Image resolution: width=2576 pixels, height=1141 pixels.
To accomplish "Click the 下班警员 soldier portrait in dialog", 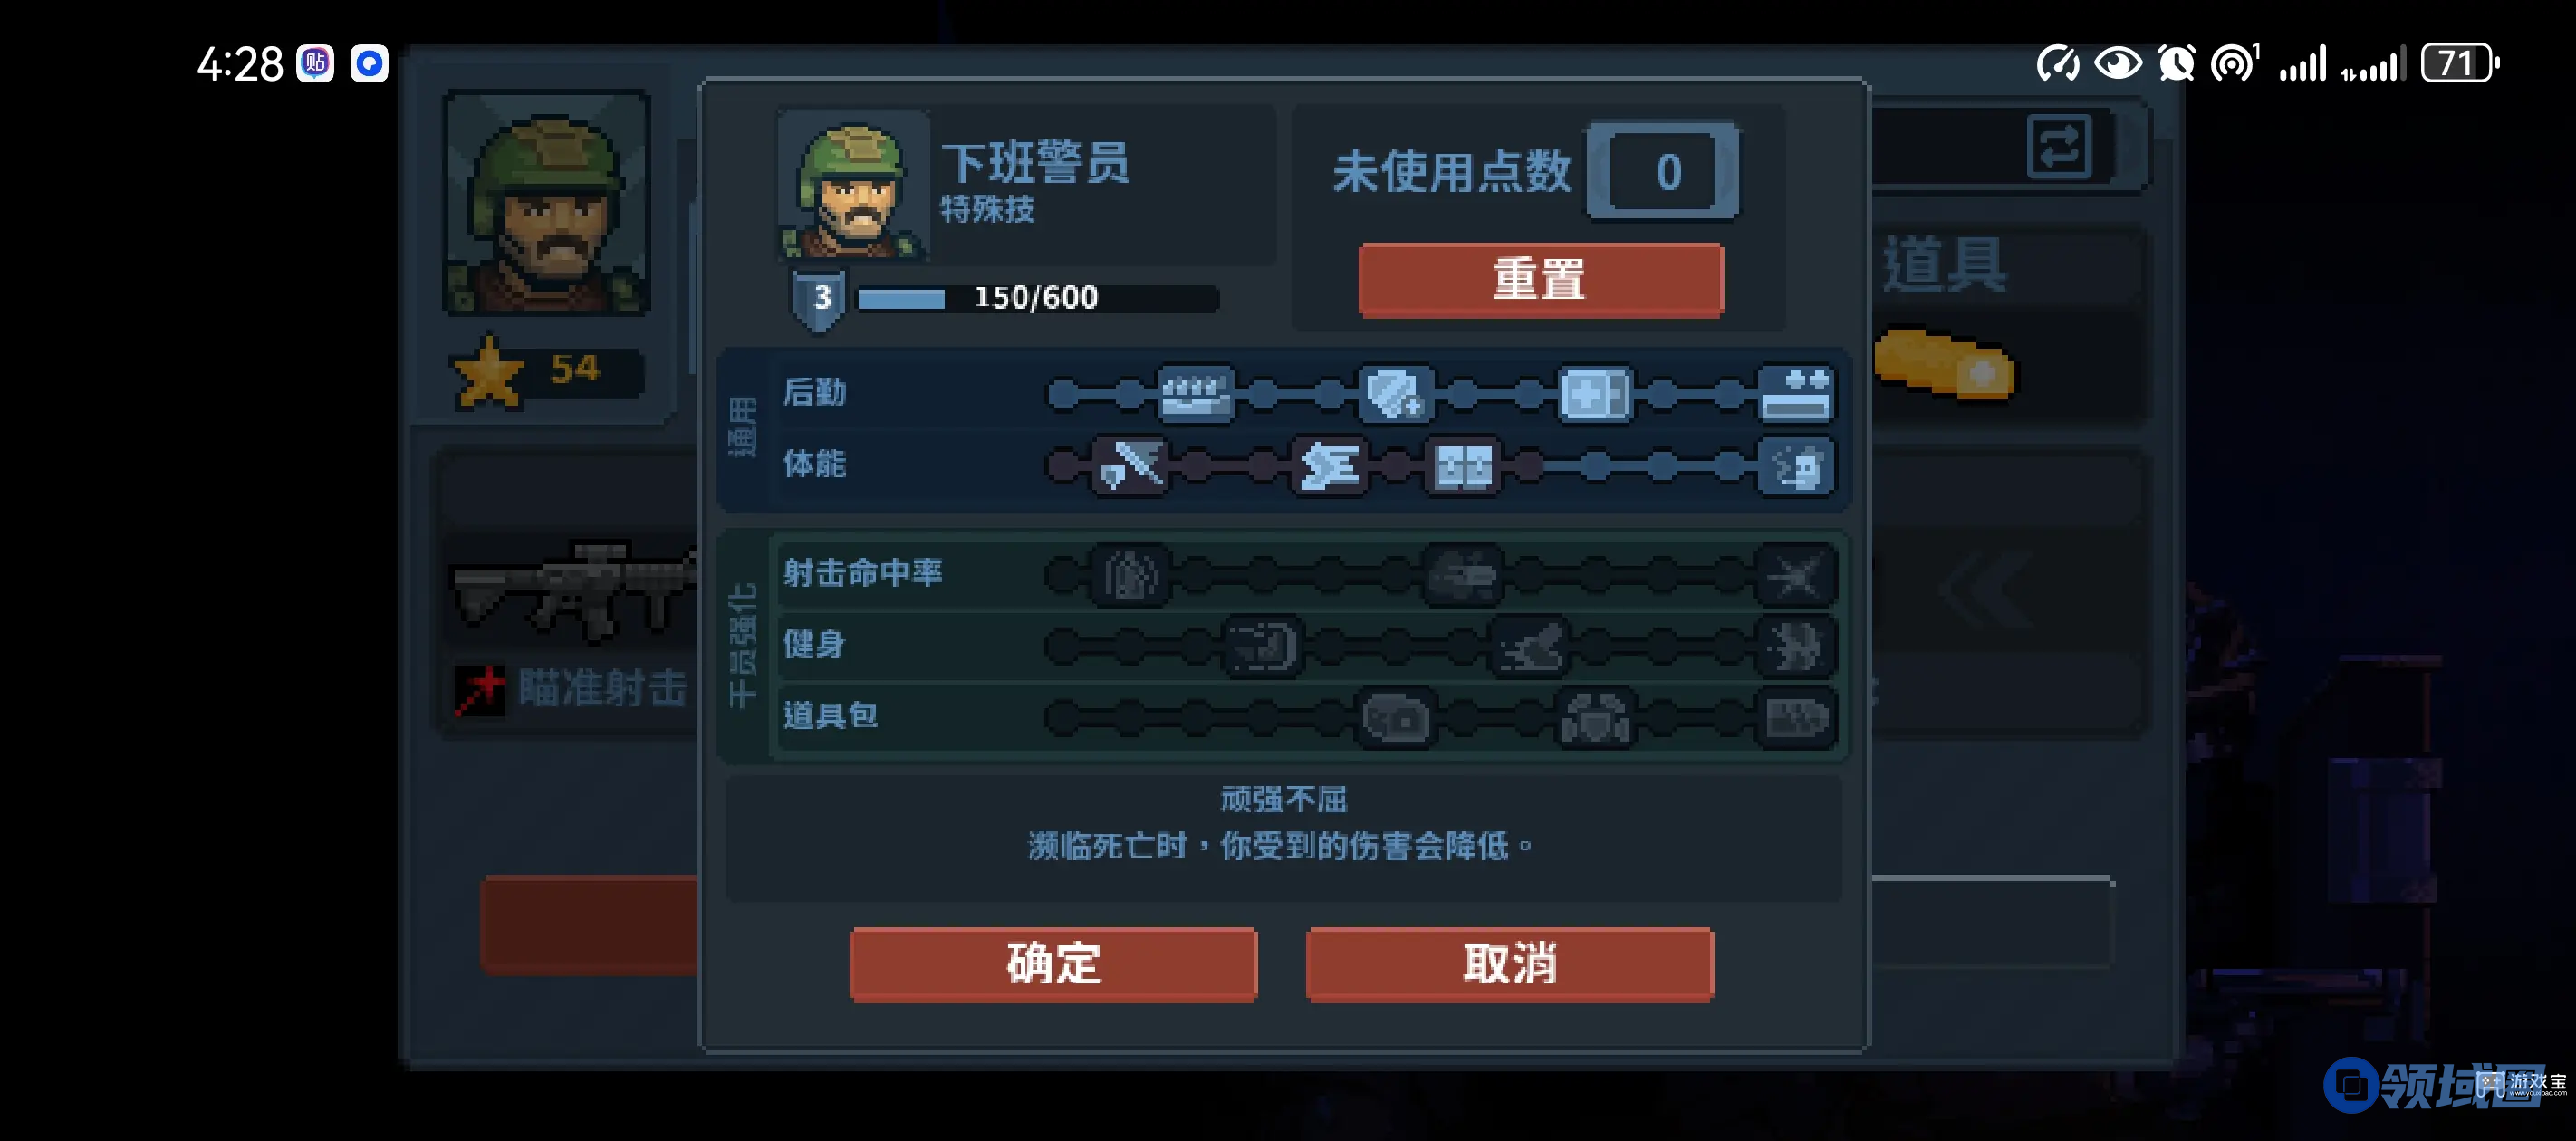I will pyautogui.click(x=853, y=184).
